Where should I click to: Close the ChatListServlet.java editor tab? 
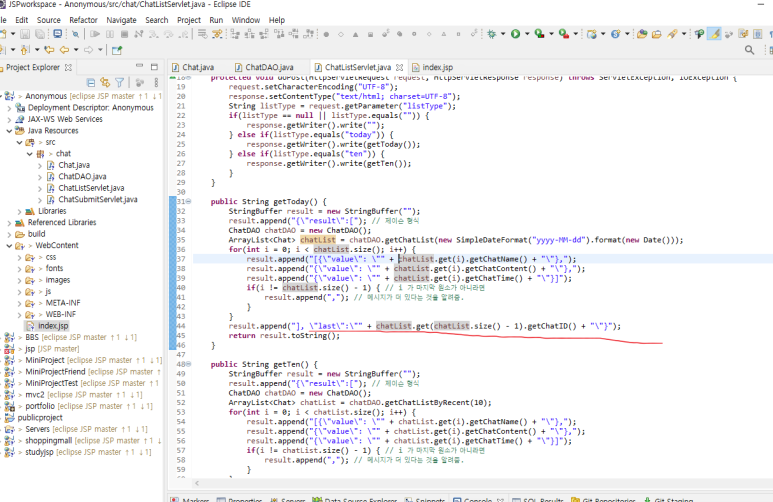click(400, 68)
